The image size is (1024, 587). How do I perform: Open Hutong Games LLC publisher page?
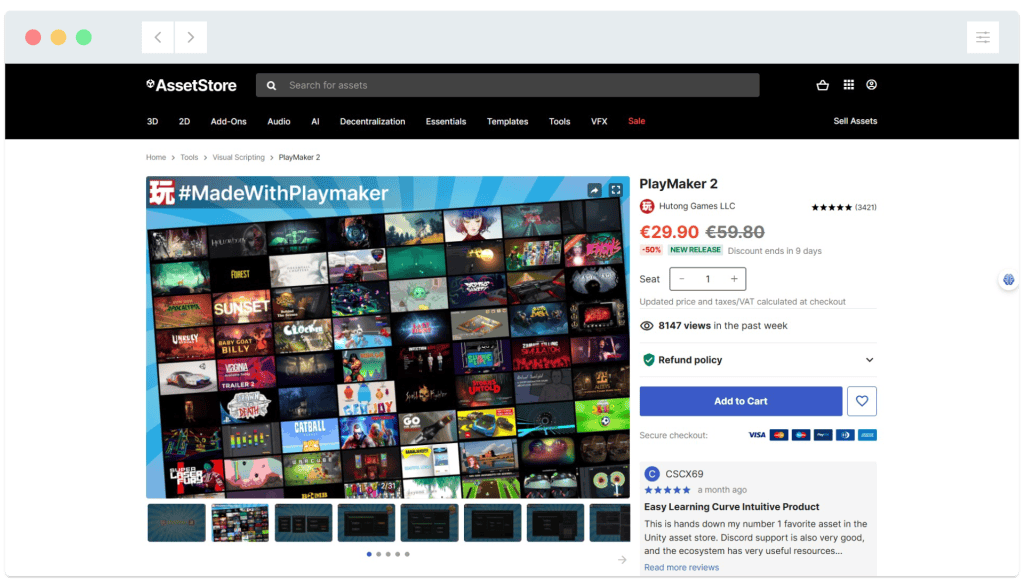point(697,206)
